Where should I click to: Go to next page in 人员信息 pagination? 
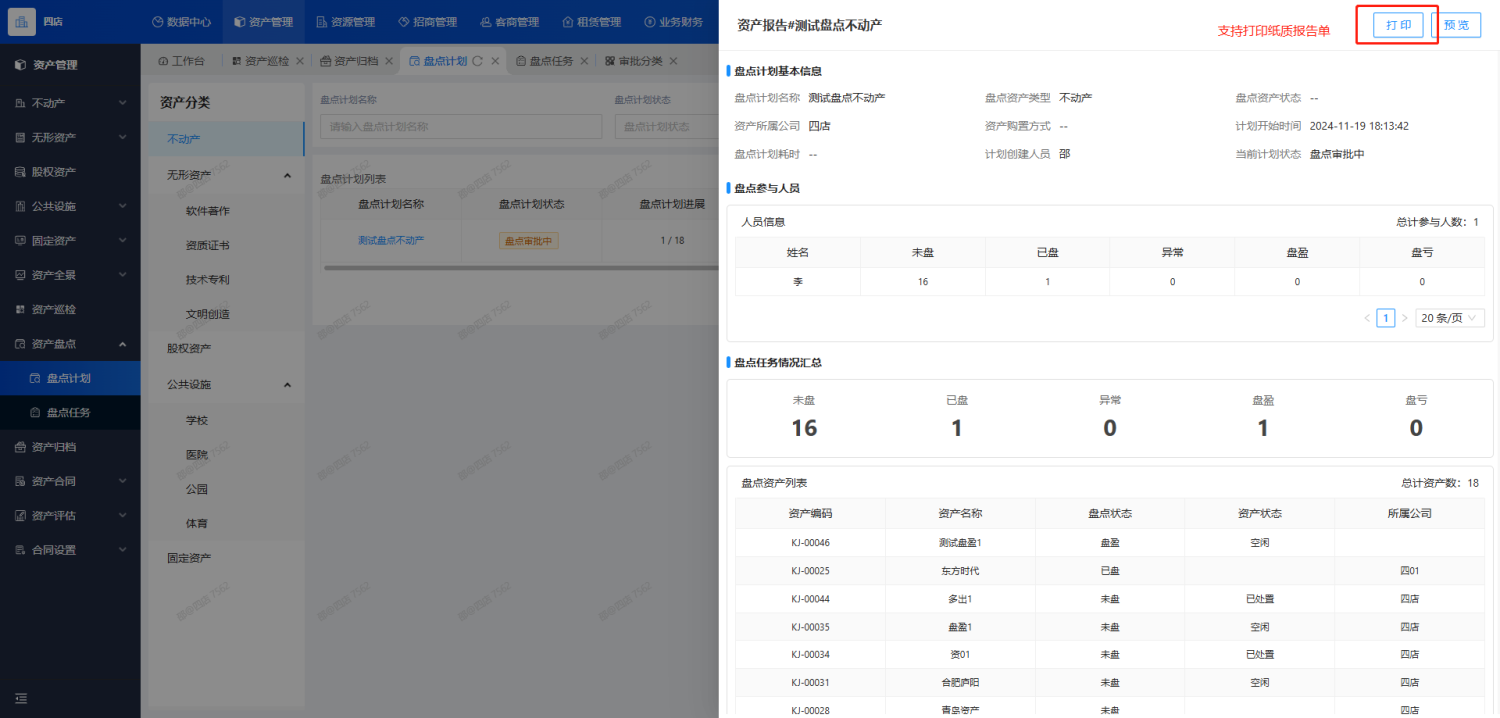pyautogui.click(x=1404, y=318)
